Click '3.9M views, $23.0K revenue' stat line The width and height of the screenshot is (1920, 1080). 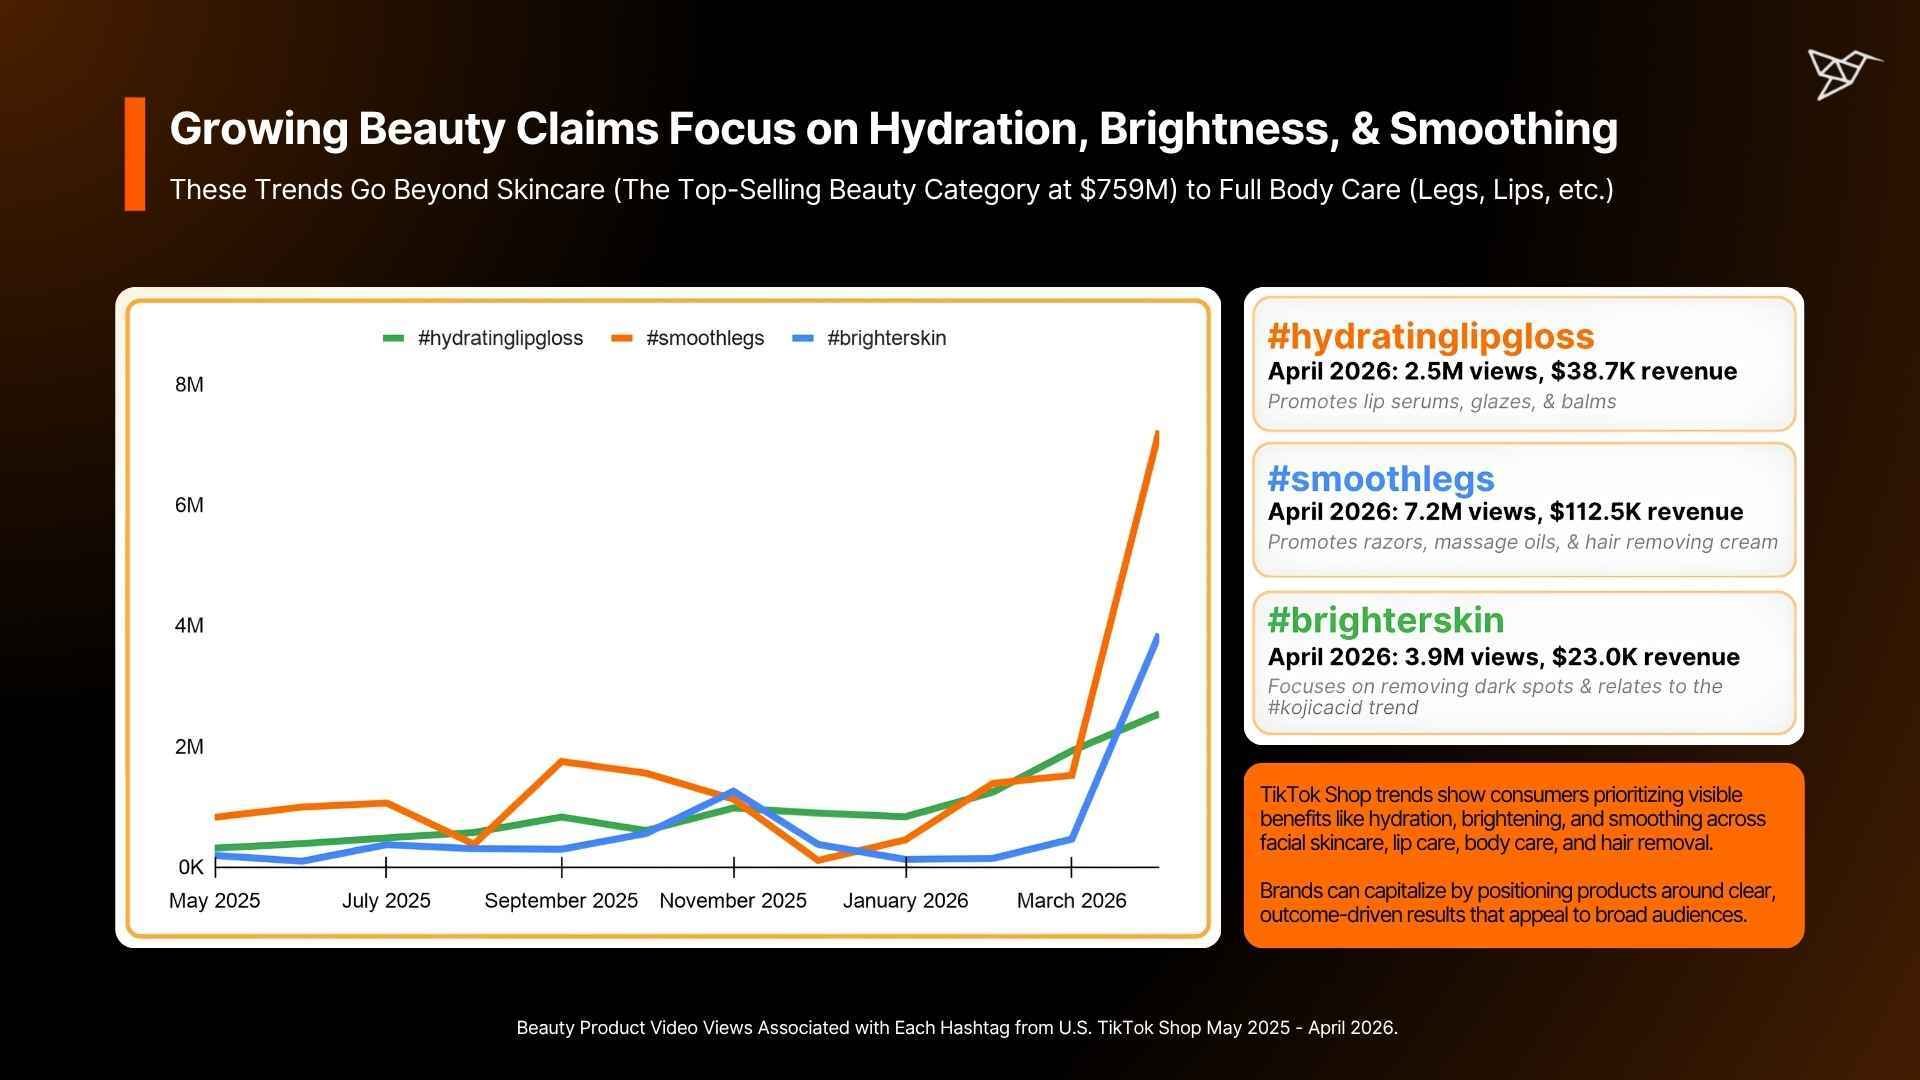1503,657
